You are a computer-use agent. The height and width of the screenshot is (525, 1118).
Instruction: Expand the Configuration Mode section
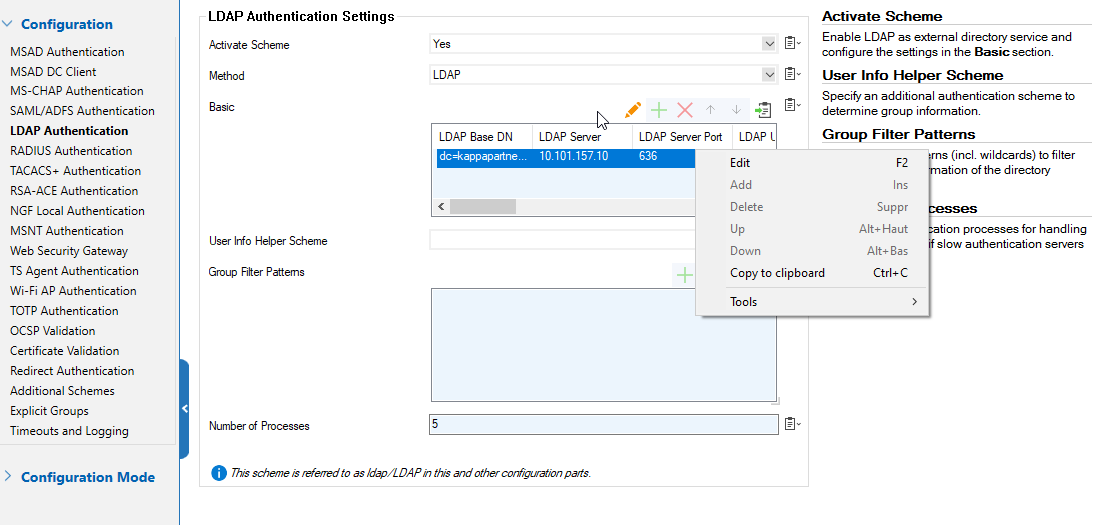click(87, 477)
